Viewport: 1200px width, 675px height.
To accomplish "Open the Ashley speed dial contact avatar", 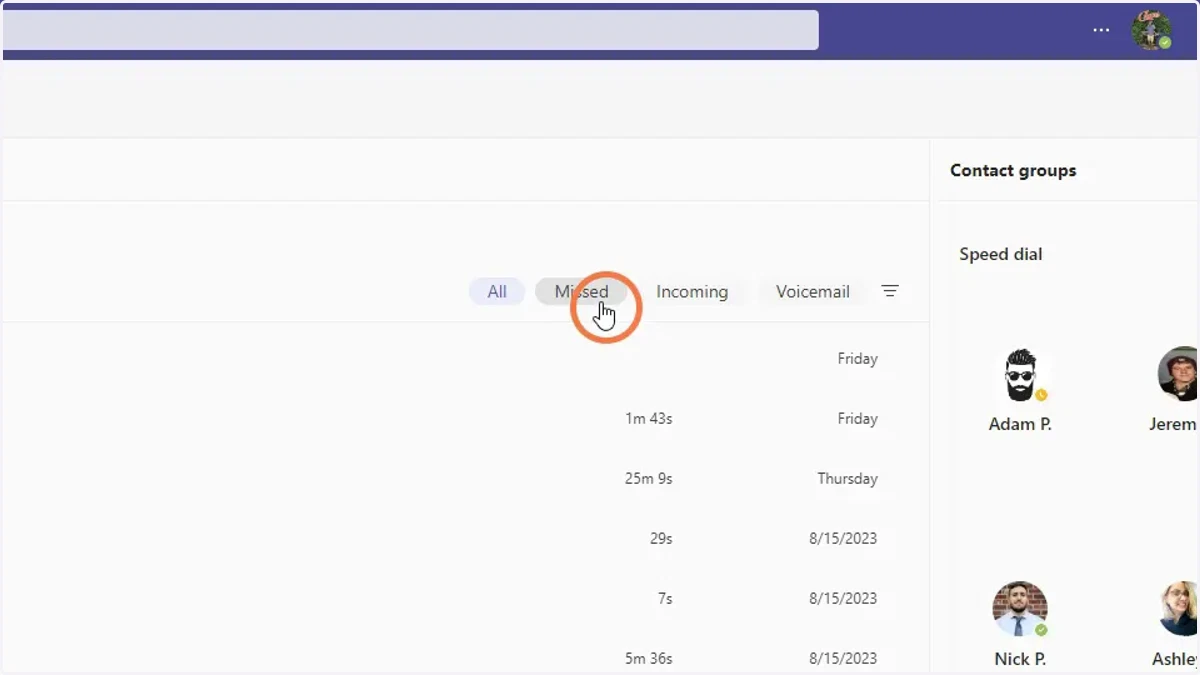I will point(1180,609).
